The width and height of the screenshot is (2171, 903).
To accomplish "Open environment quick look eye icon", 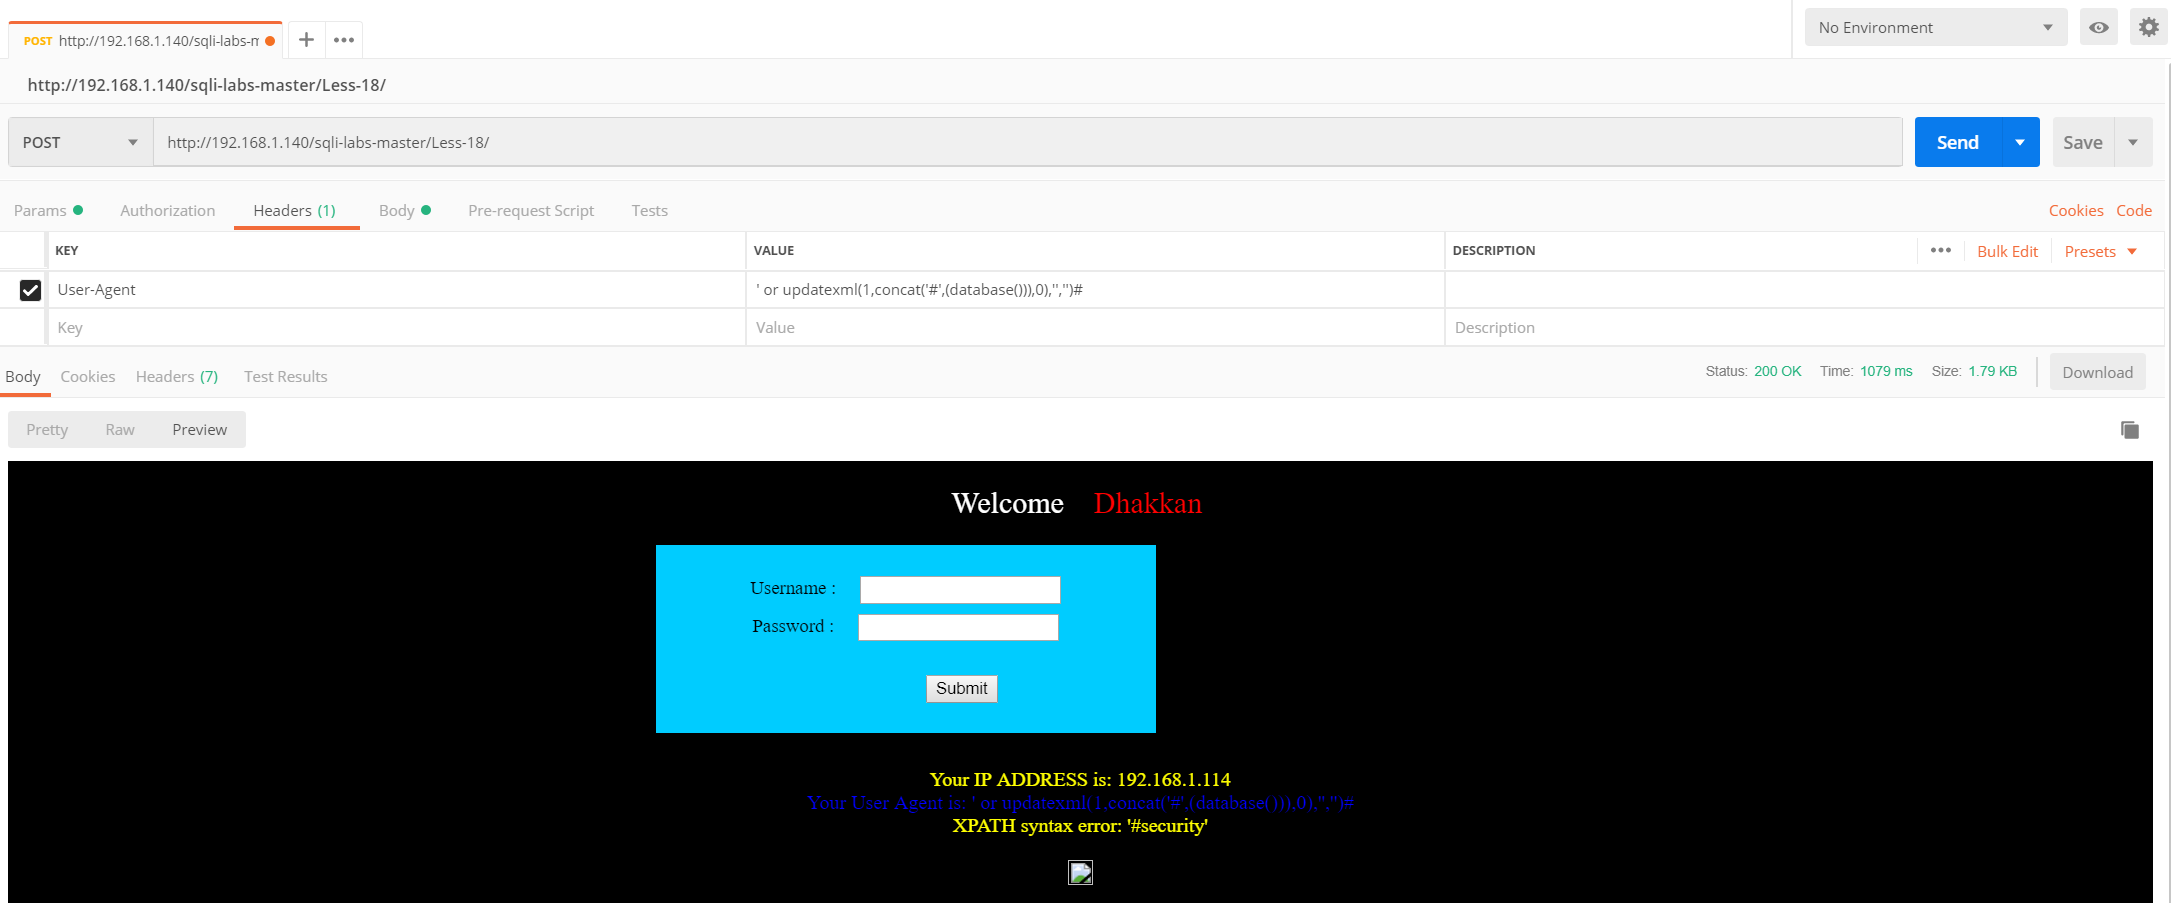I will click(2098, 28).
